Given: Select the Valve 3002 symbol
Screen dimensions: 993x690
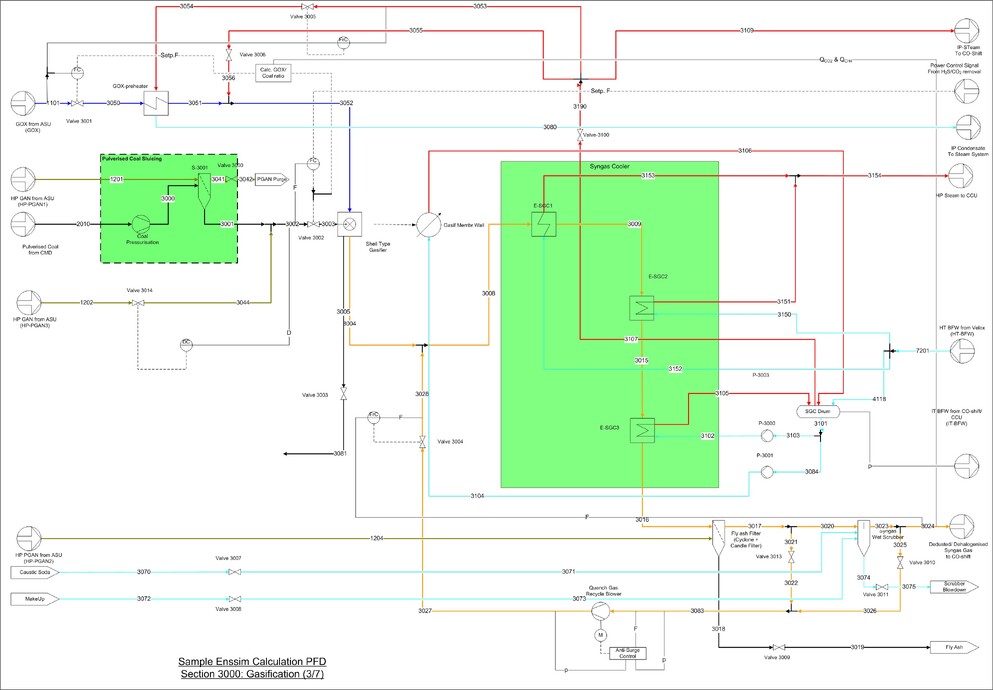Looking at the screenshot, I should click(313, 224).
